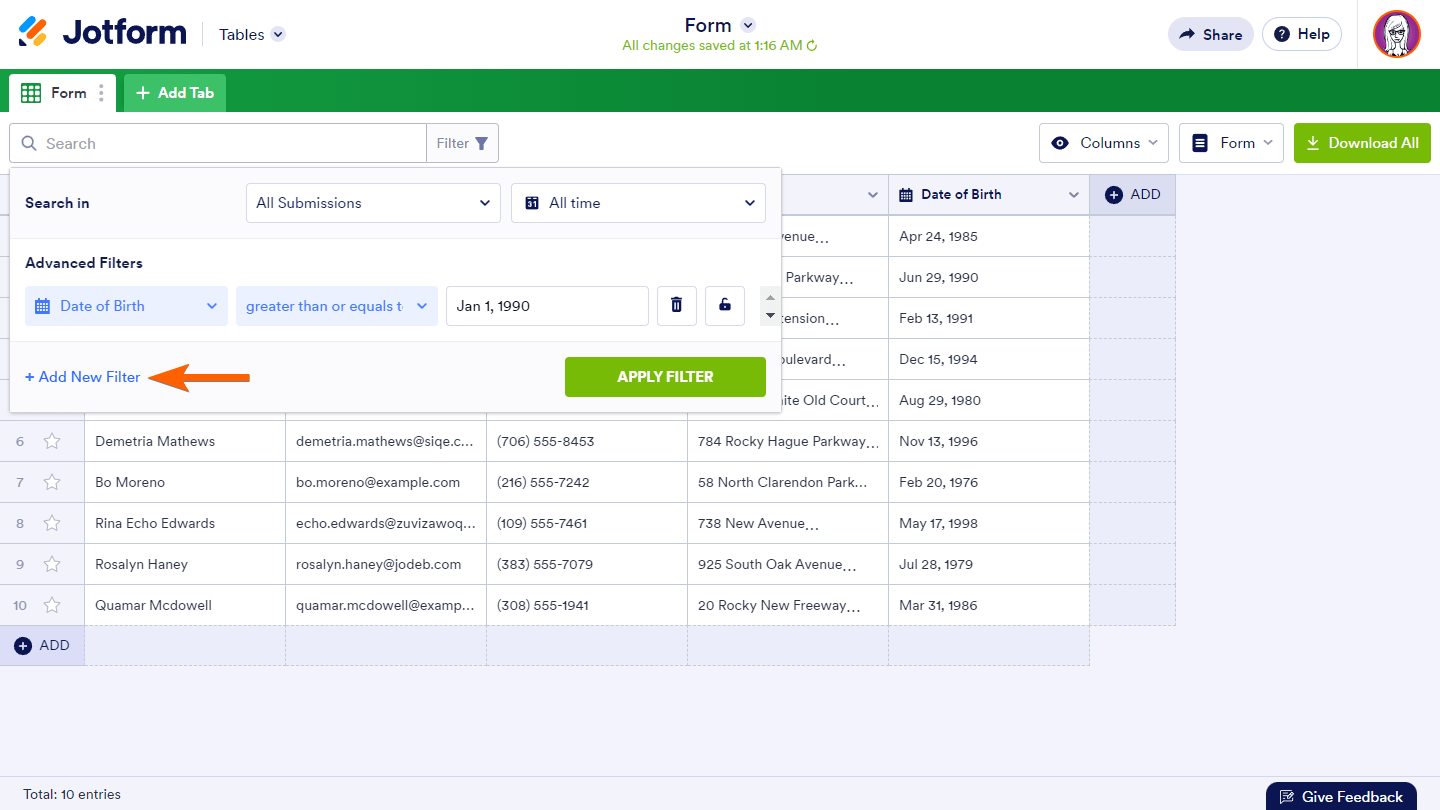Viewport: 1440px width, 810px height.
Task: Star row 8 Rina Echo Edwards
Action: point(52,523)
